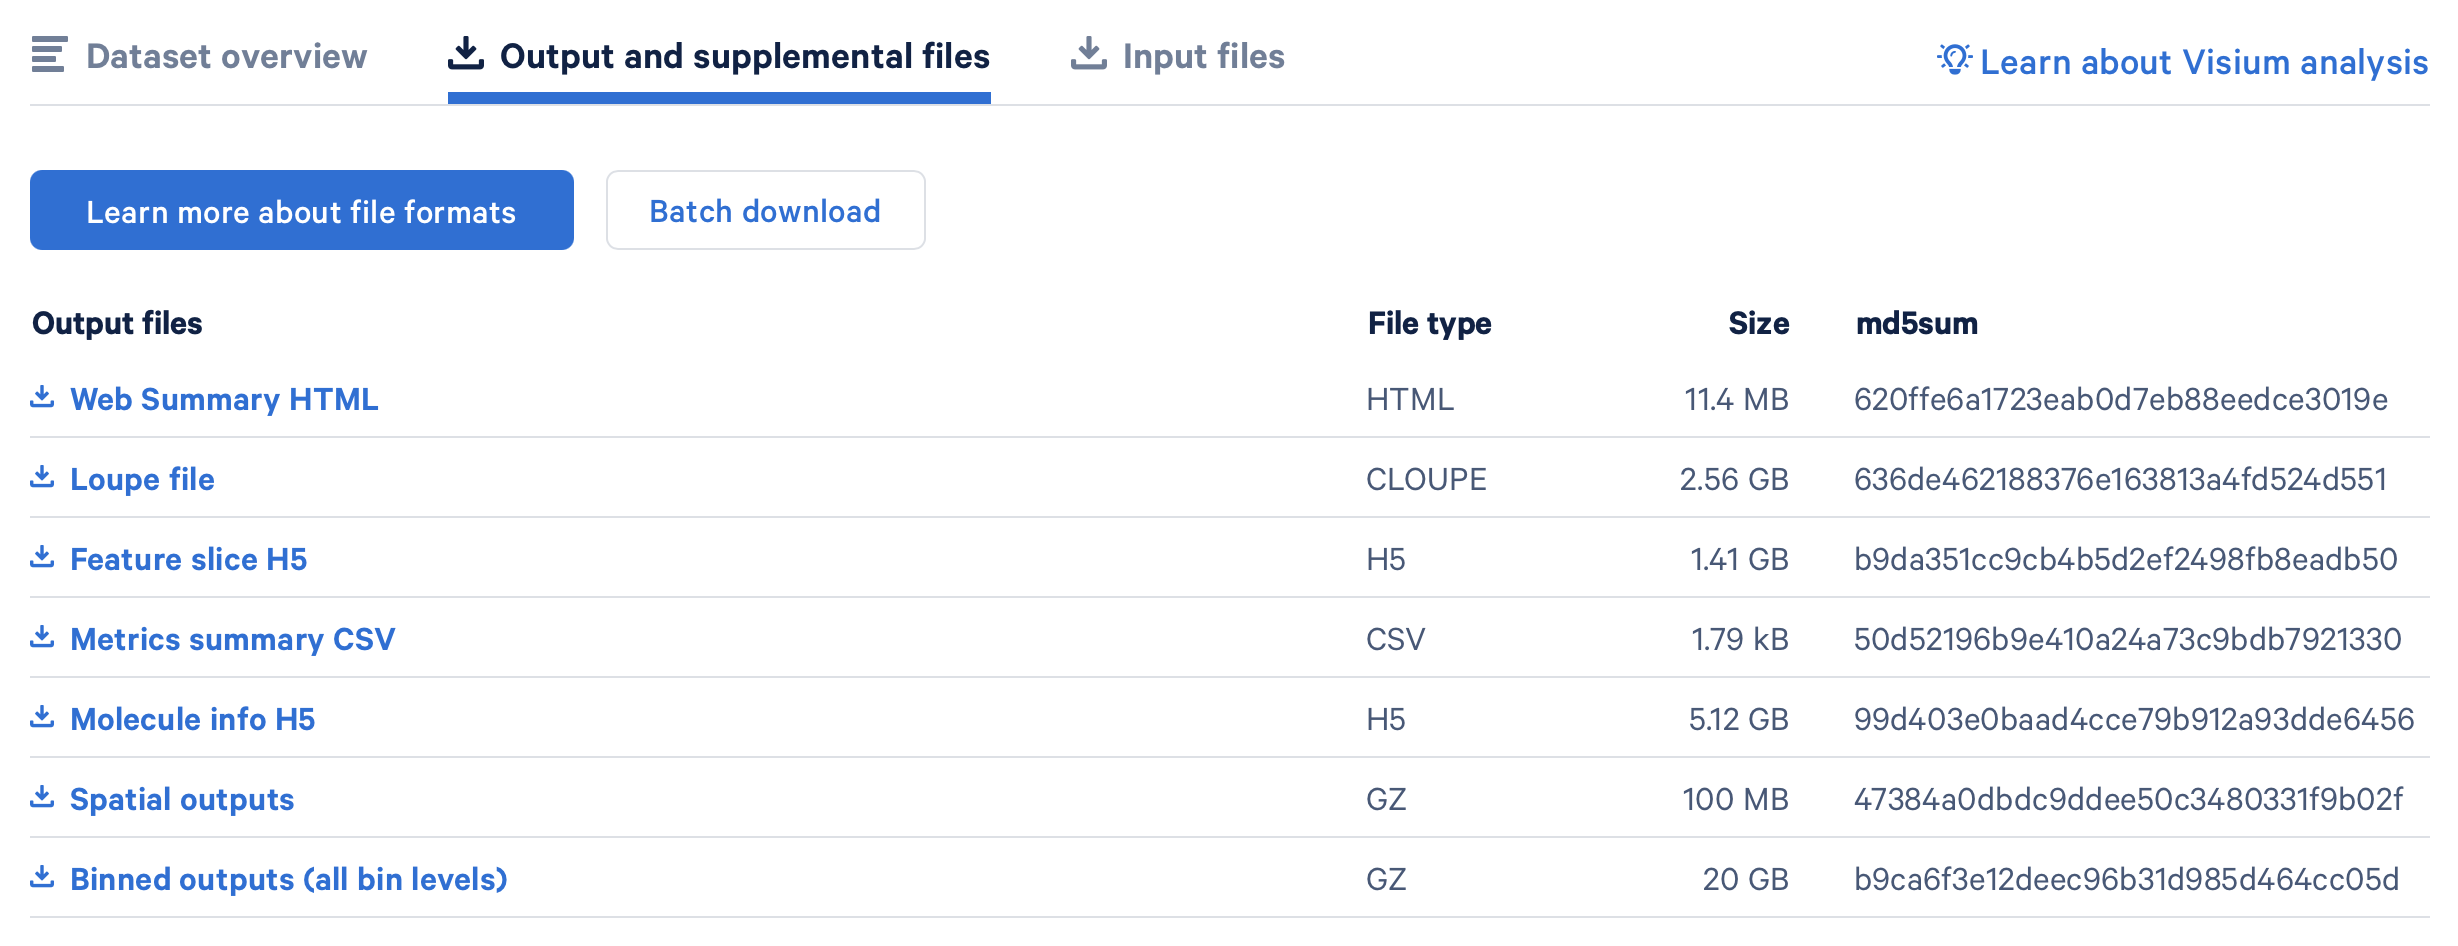This screenshot has width=2458, height=946.
Task: Click H5 file type in Molecule info row
Action: 1386,719
